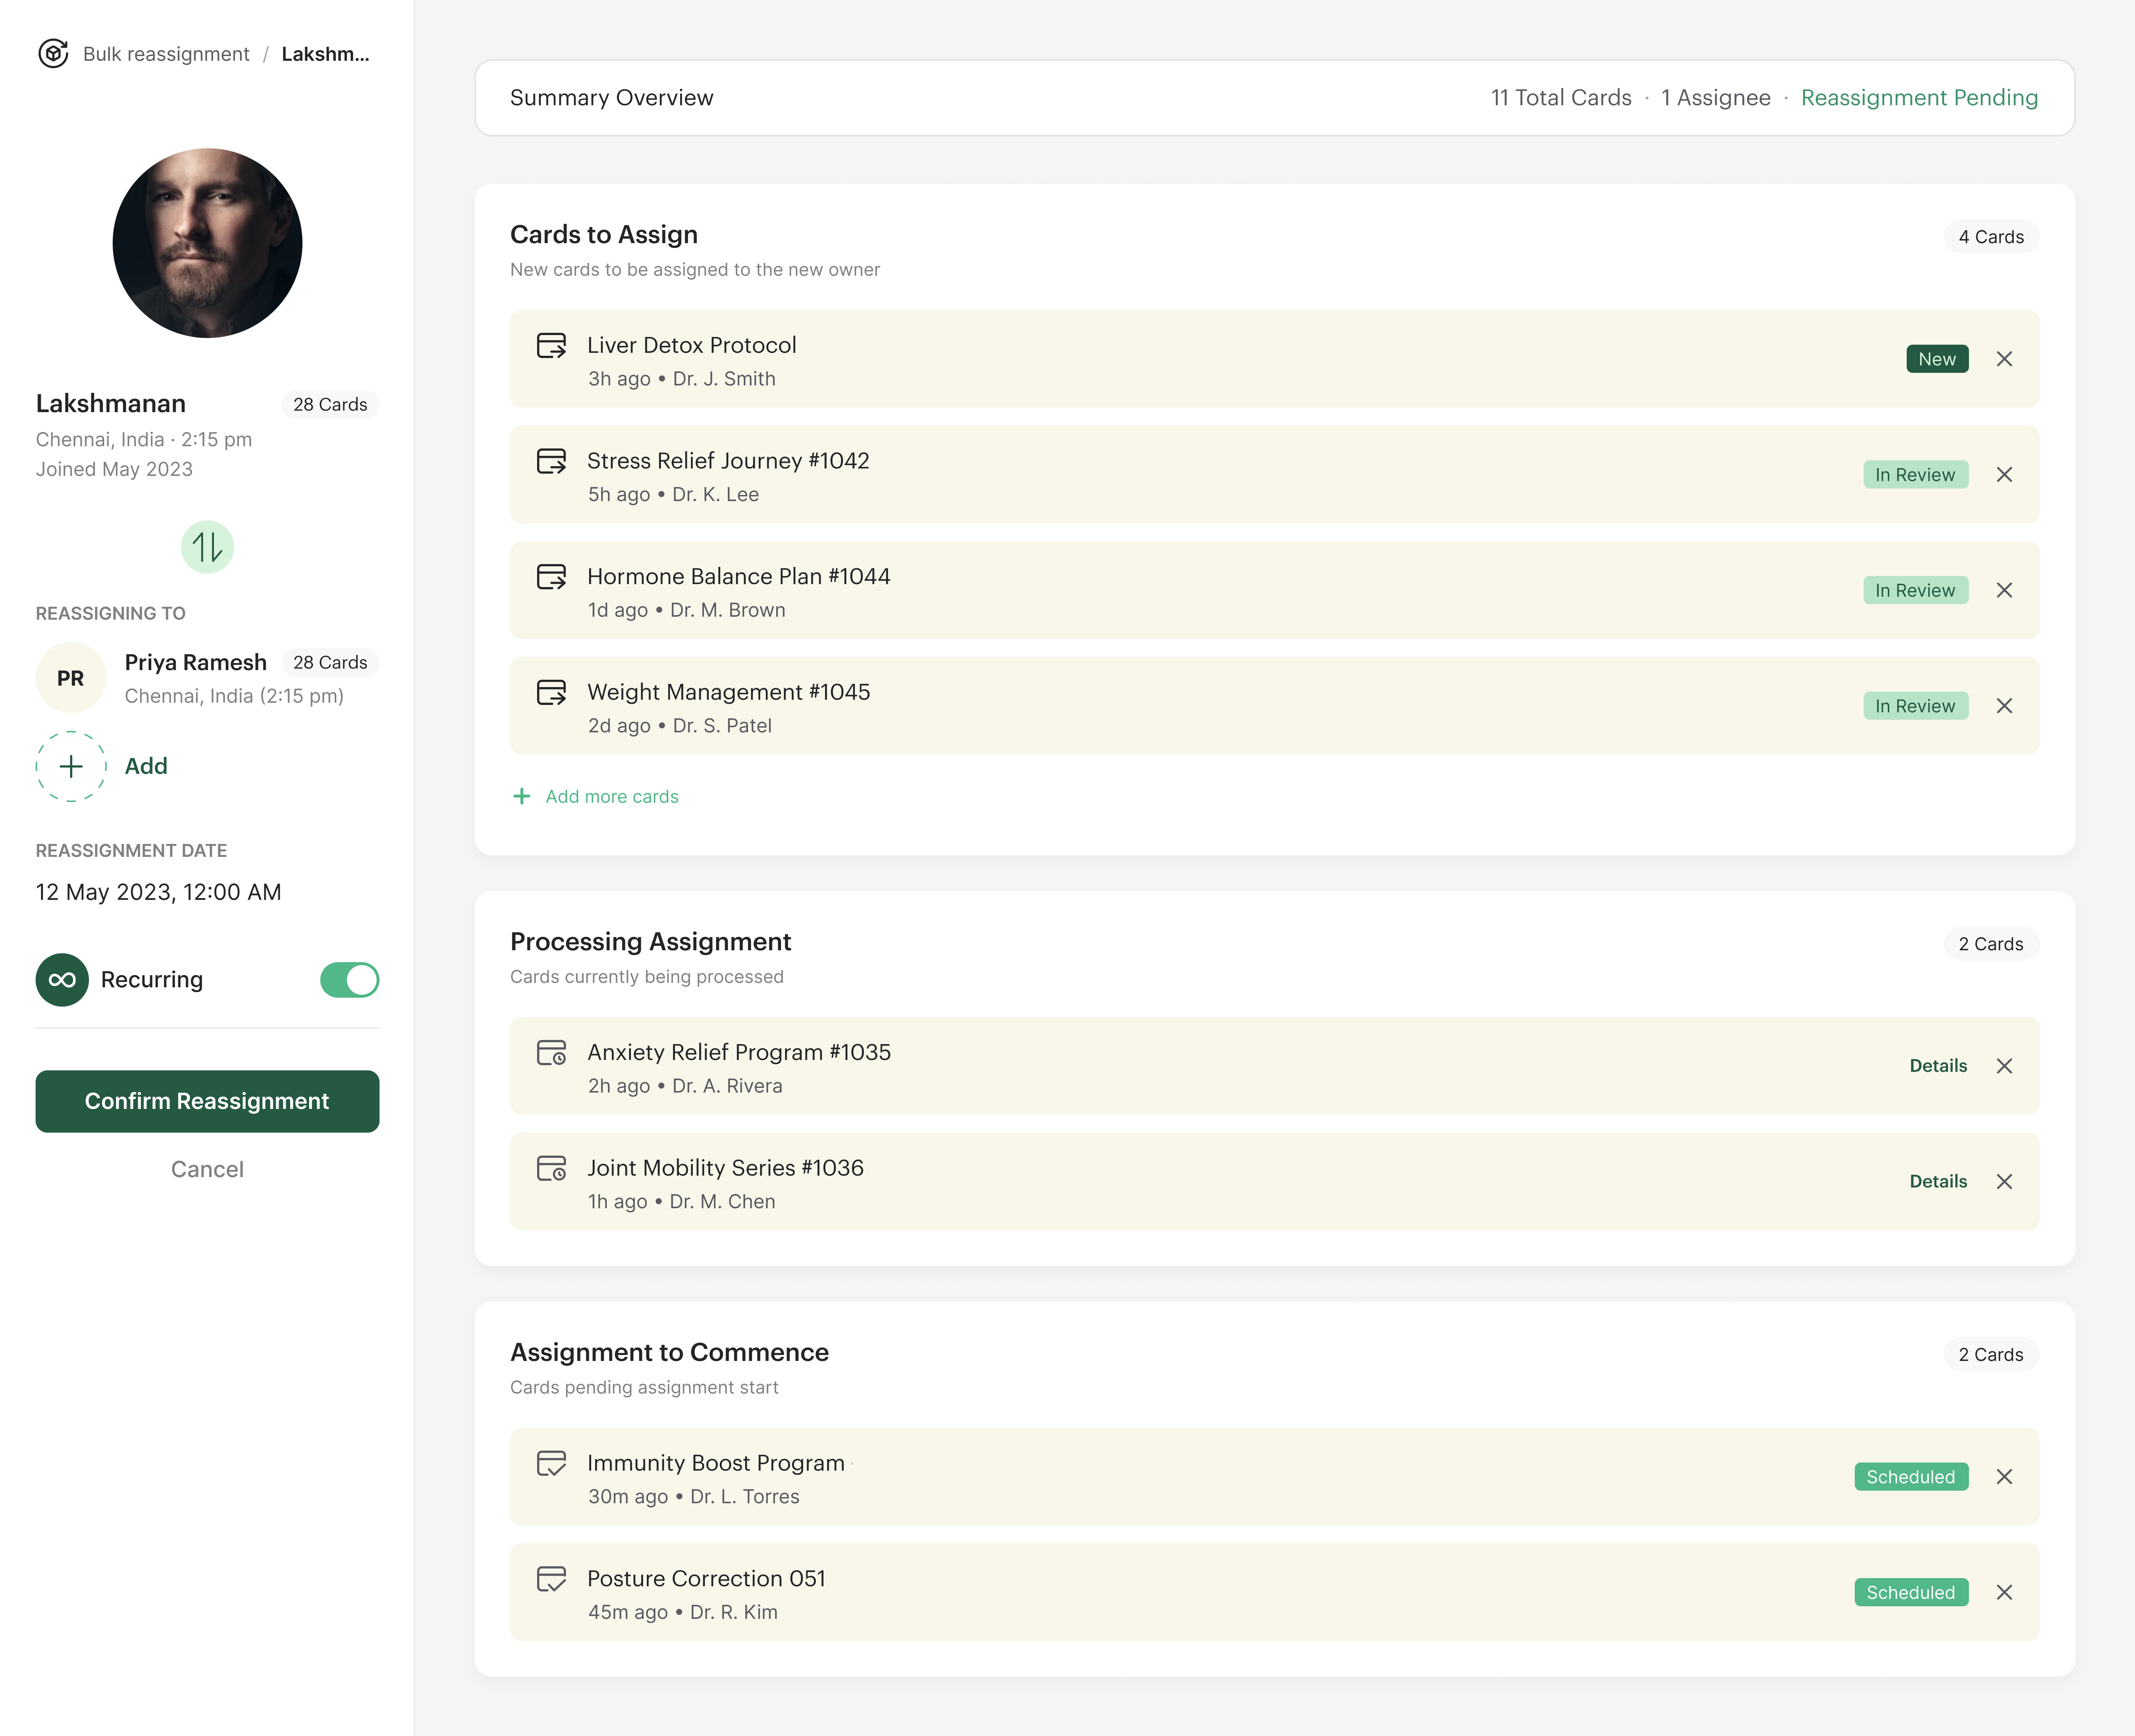Click the plus icon for Add more cards
Screen dimensions: 2135x1736
coord(522,797)
